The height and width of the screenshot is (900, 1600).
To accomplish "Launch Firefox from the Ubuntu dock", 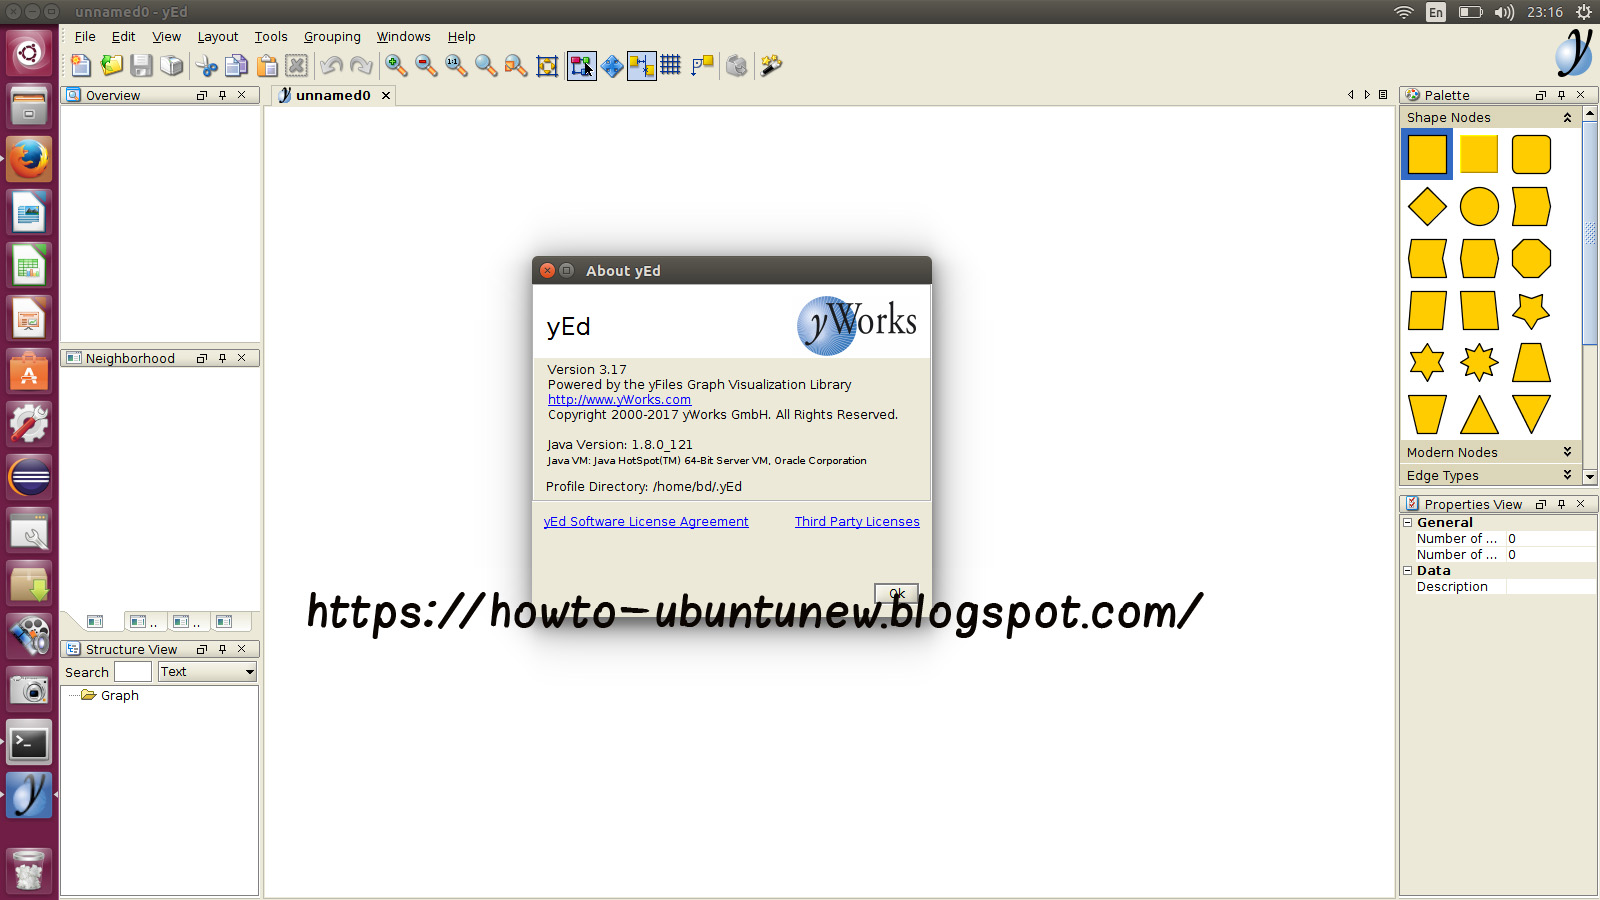I will click(x=29, y=158).
